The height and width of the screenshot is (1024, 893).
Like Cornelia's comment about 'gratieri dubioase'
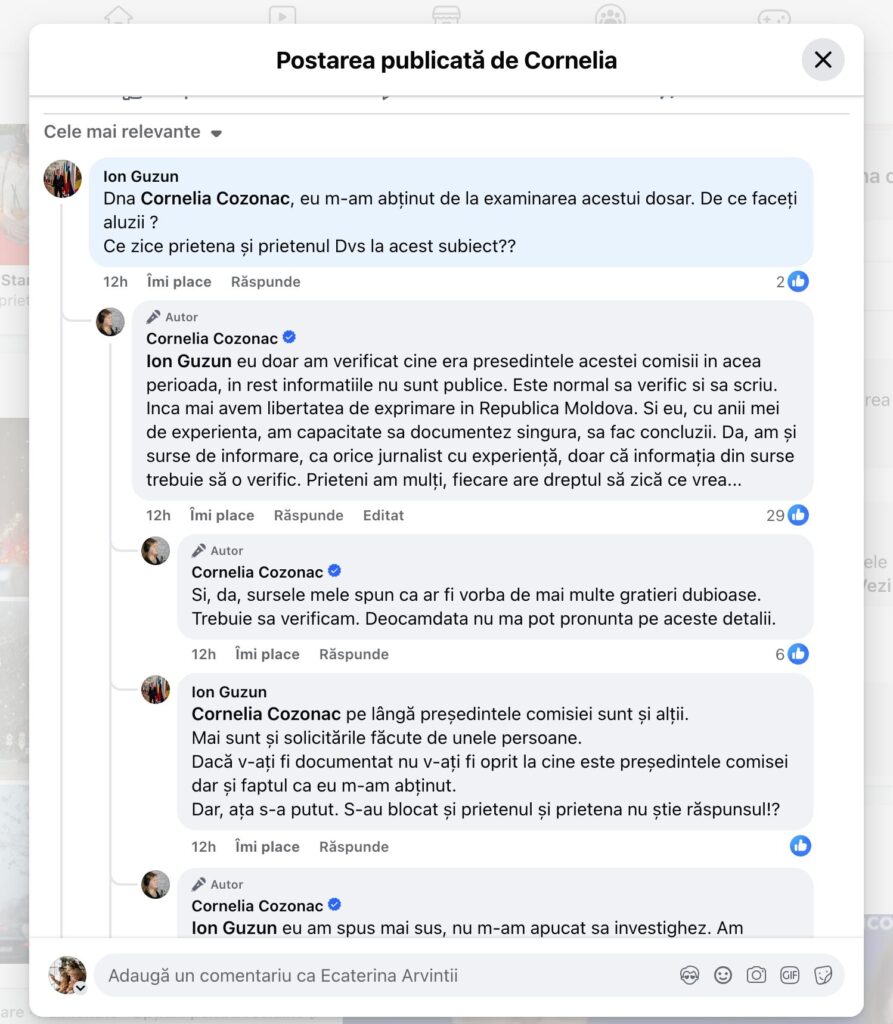click(267, 654)
